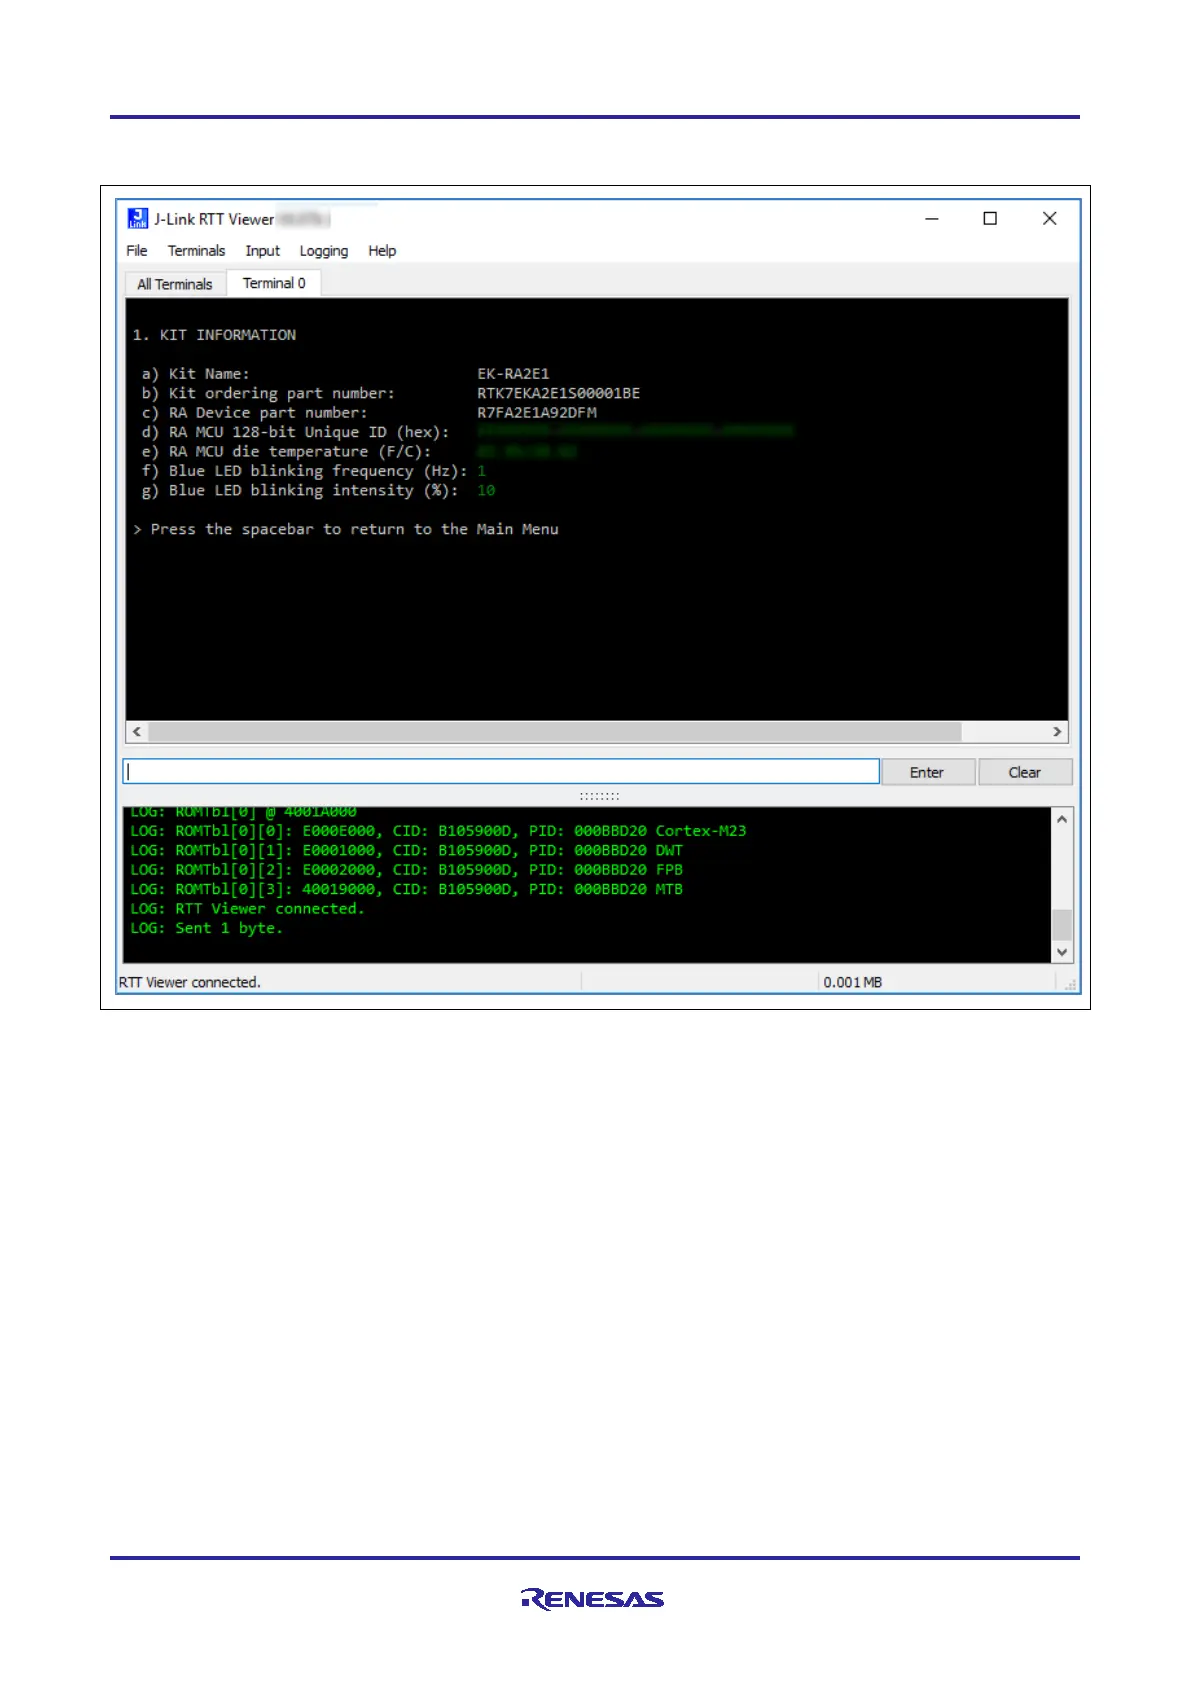1191x1684 pixels.
Task: Click the log line ending 'MTB'
Action: coord(406,889)
